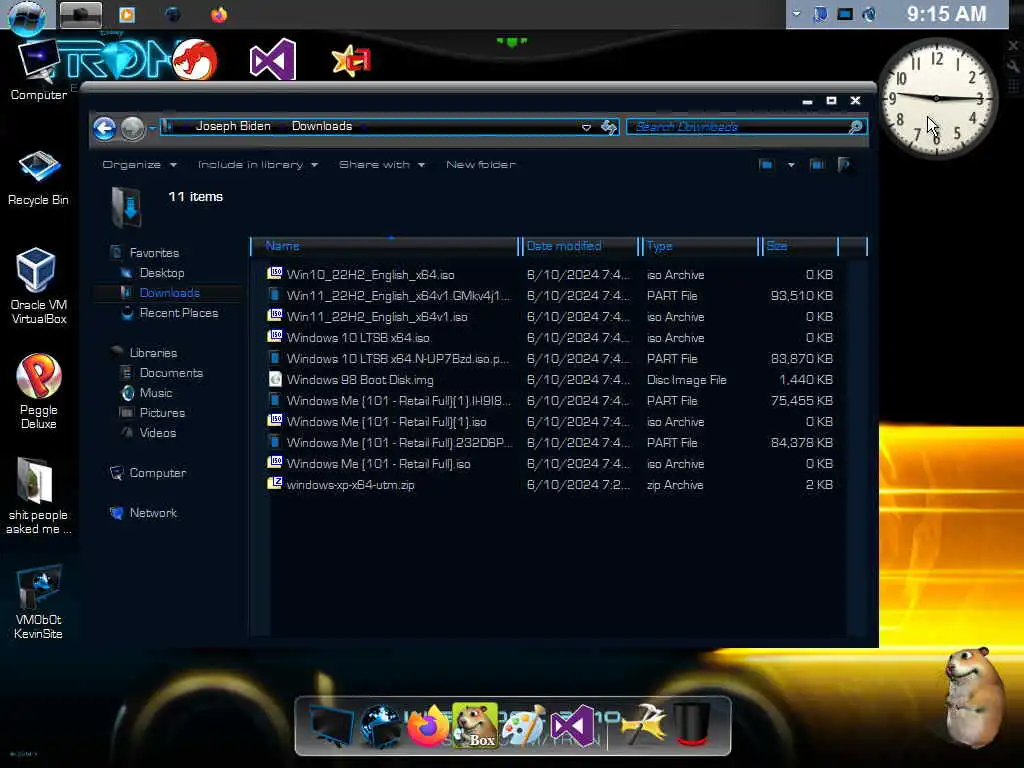Select Computer in the navigation pane

157,473
